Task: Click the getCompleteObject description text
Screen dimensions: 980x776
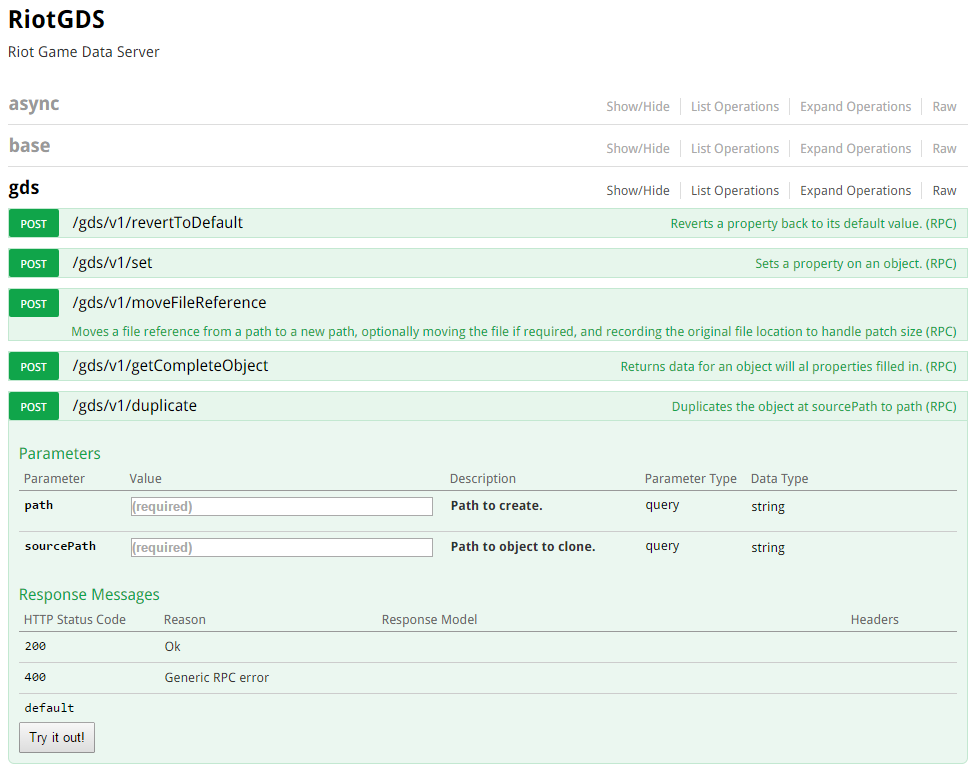Action: (x=788, y=367)
